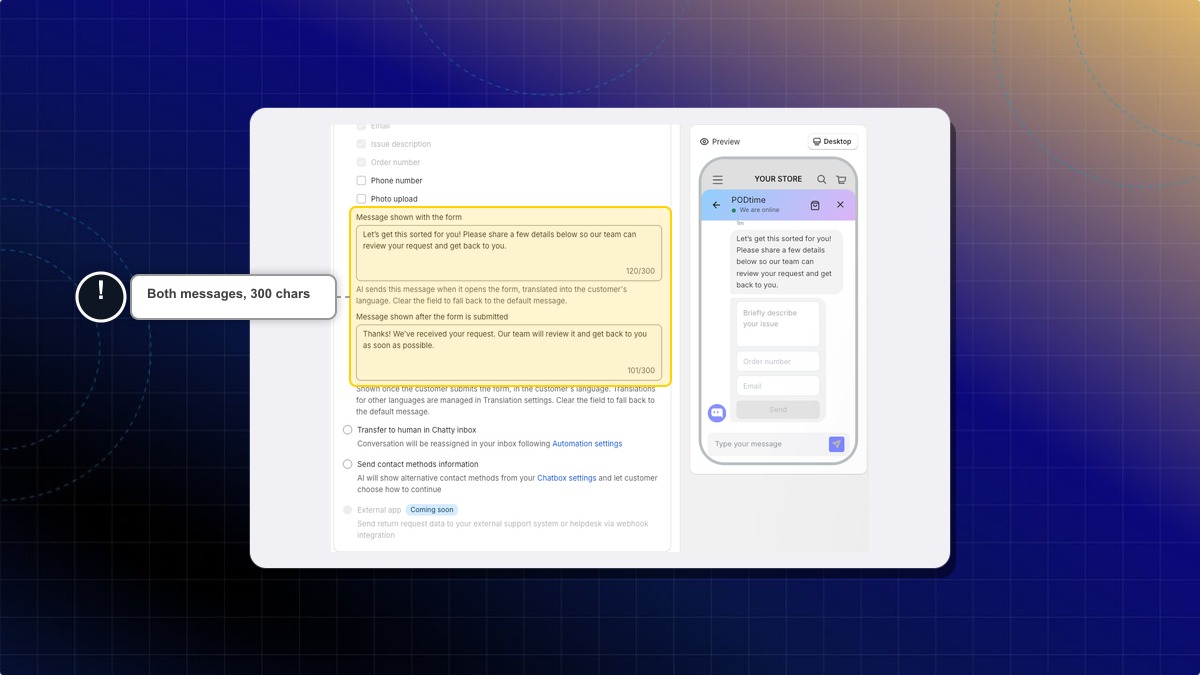The image size is (1200, 675).
Task: Click the YOUR STORE title
Action: (778, 179)
